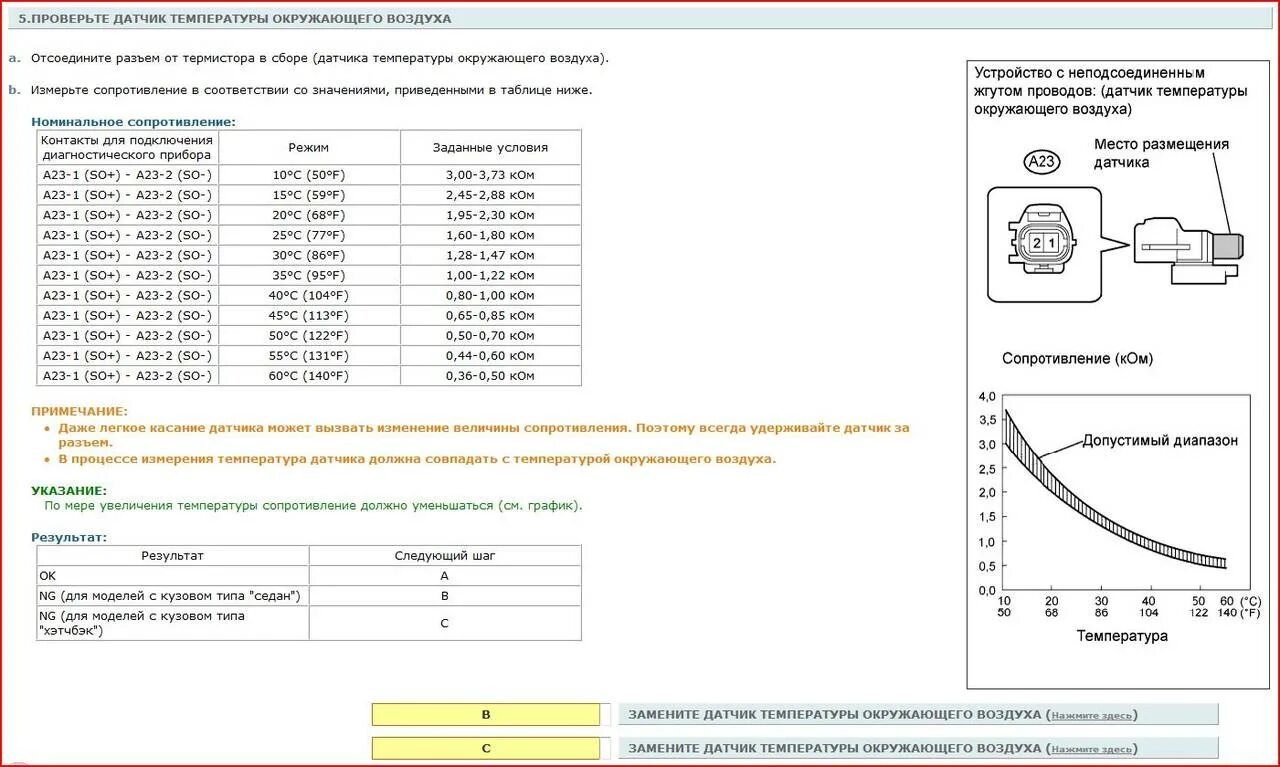This screenshot has height=767, width=1280.
Task: Select cell '0,36-0,50 кОм'
Action: 490,376
